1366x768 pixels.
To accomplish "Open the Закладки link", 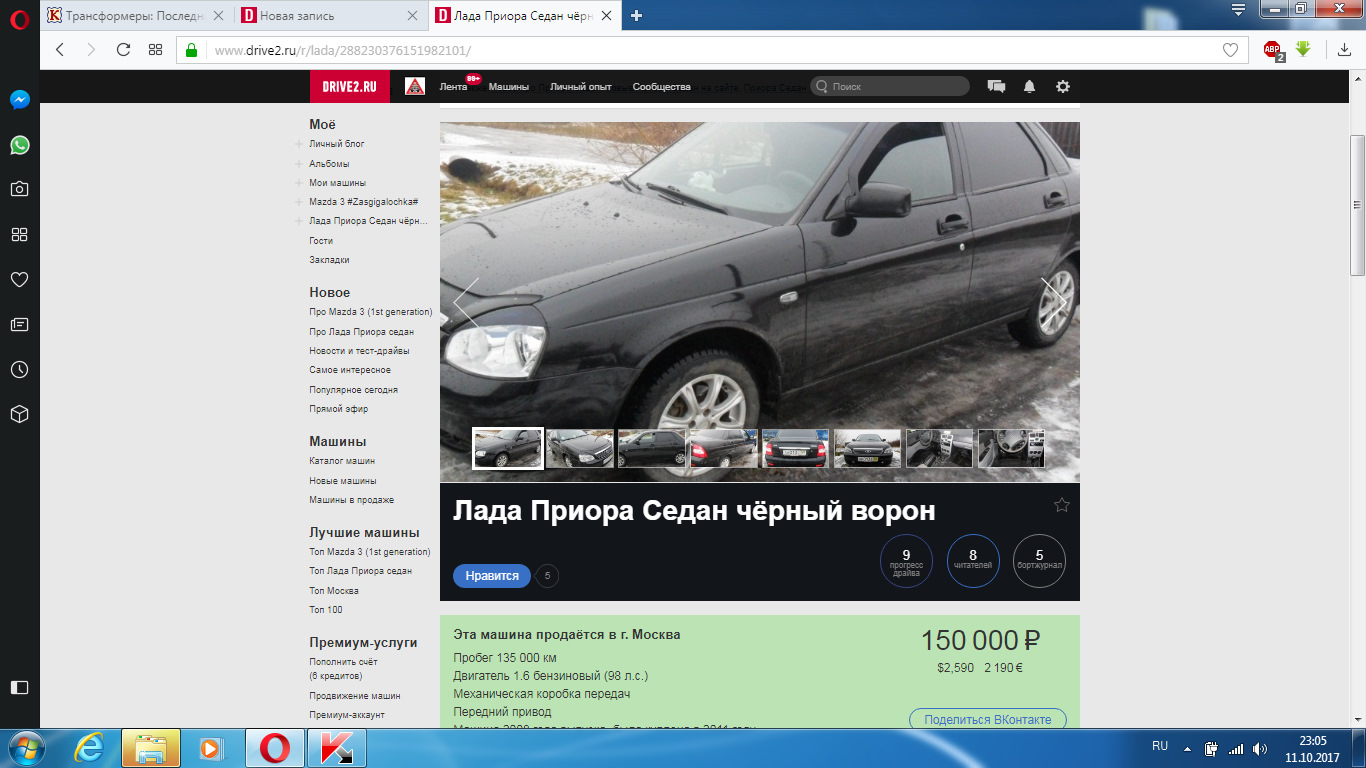I will (330, 260).
